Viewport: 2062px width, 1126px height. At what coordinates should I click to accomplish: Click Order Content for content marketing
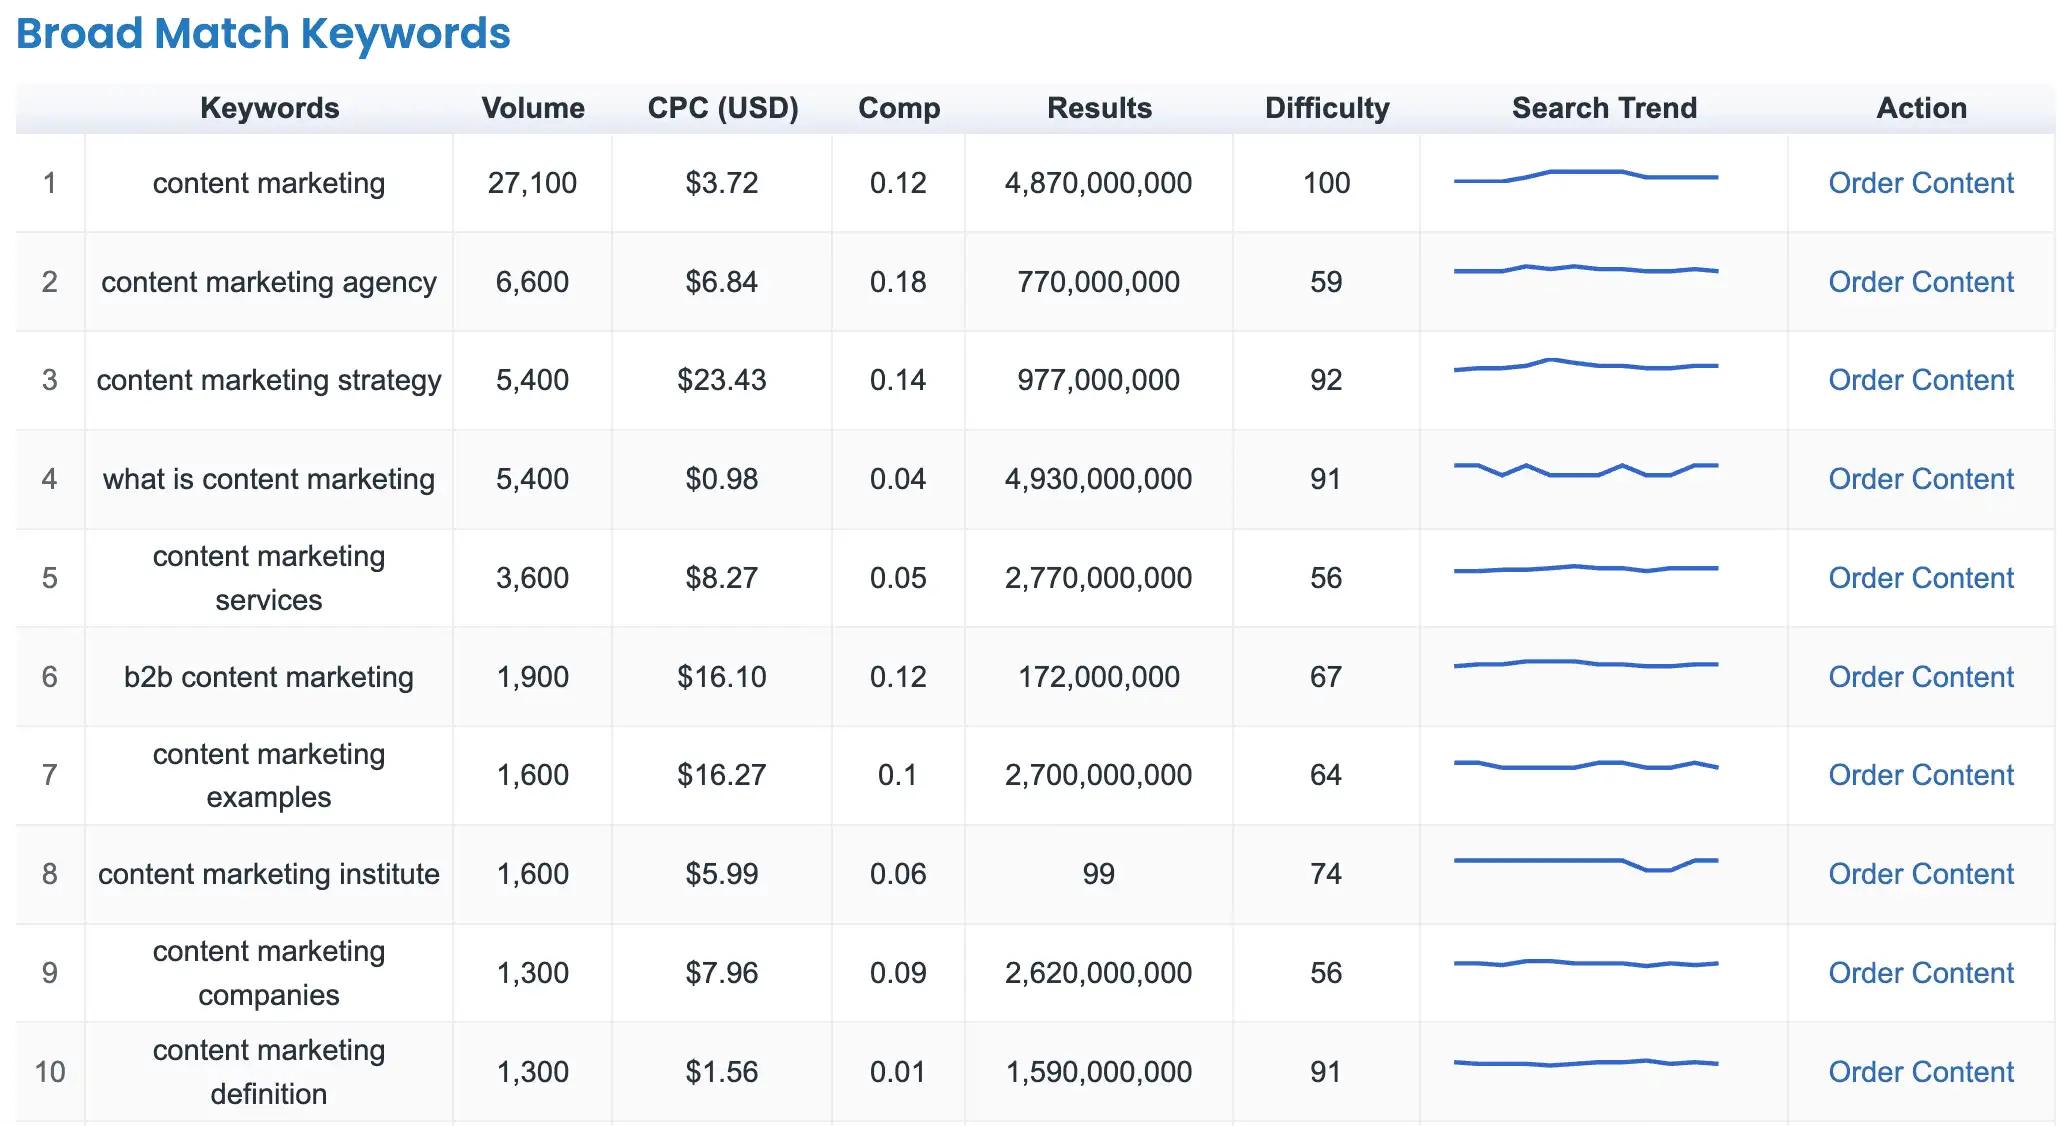pyautogui.click(x=1921, y=183)
